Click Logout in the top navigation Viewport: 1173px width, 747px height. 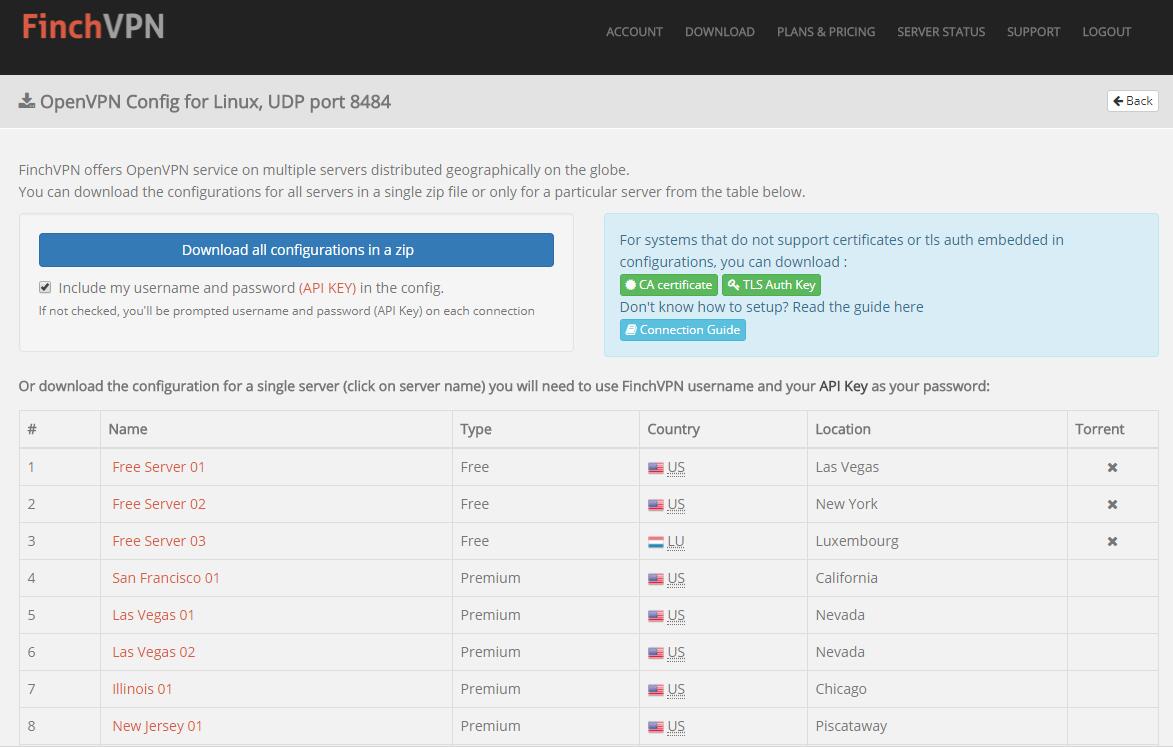click(x=1106, y=32)
